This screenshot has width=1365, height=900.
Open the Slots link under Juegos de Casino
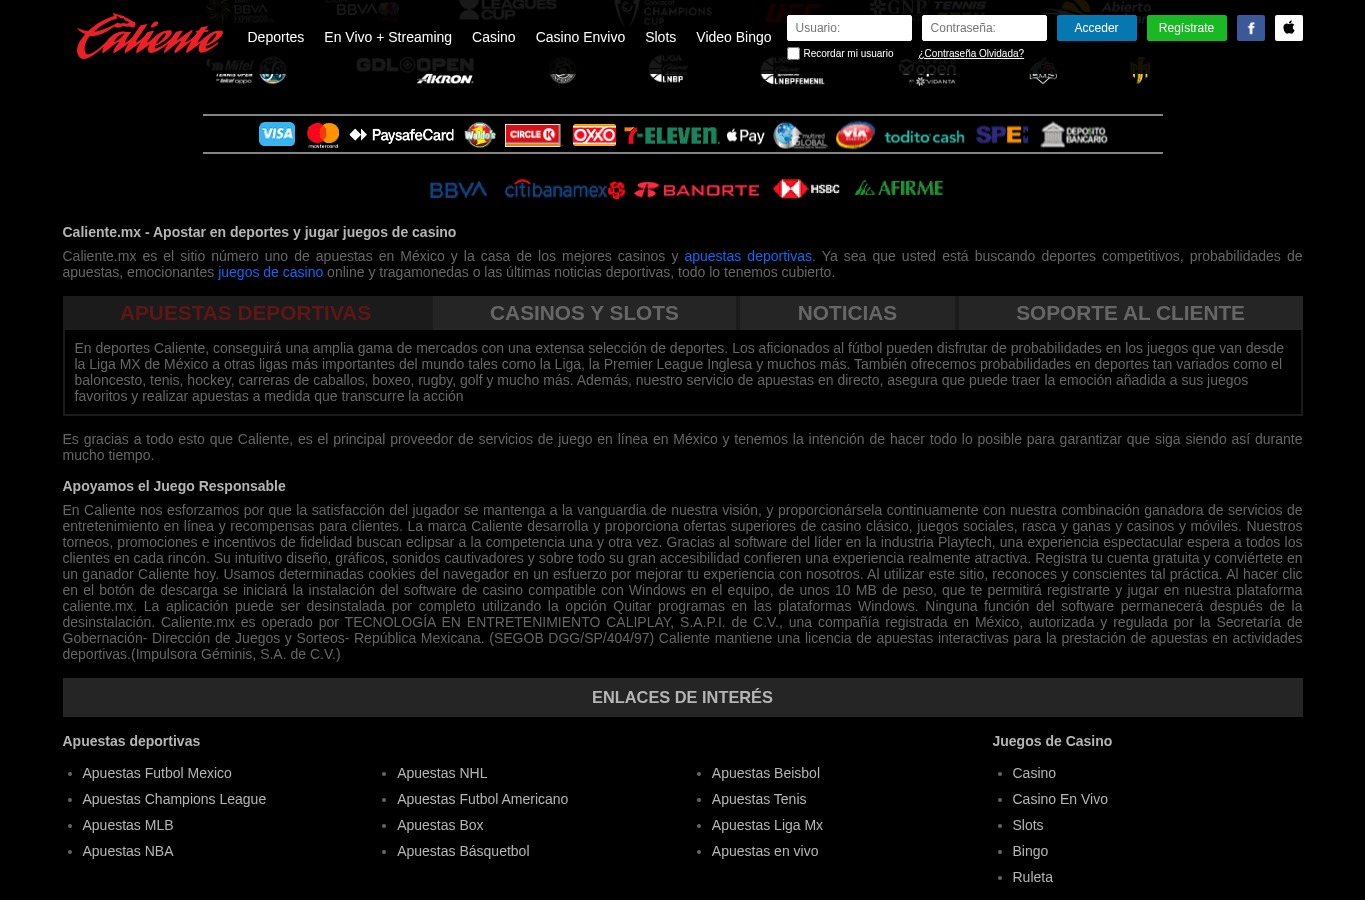click(1028, 825)
